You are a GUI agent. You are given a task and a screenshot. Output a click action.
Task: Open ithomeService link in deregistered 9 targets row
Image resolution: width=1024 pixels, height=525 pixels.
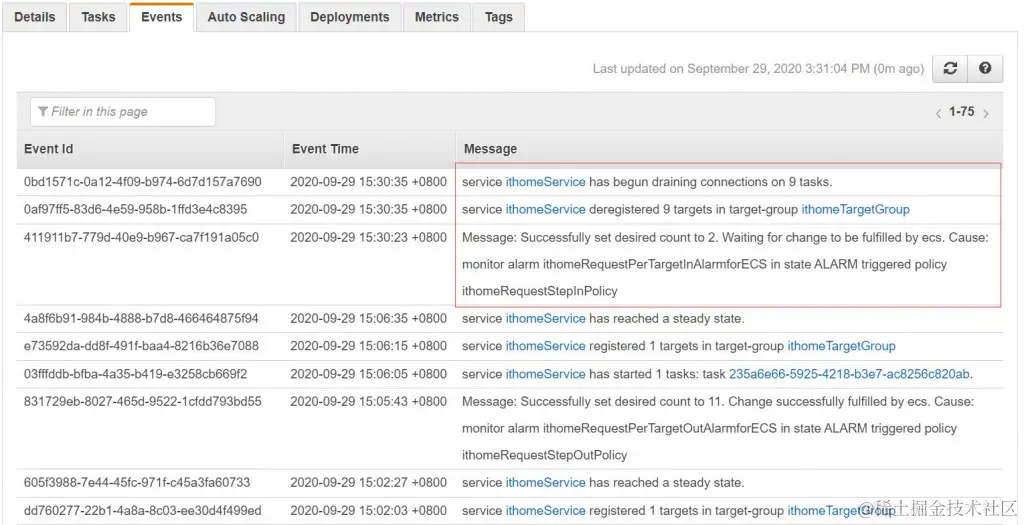(545, 210)
